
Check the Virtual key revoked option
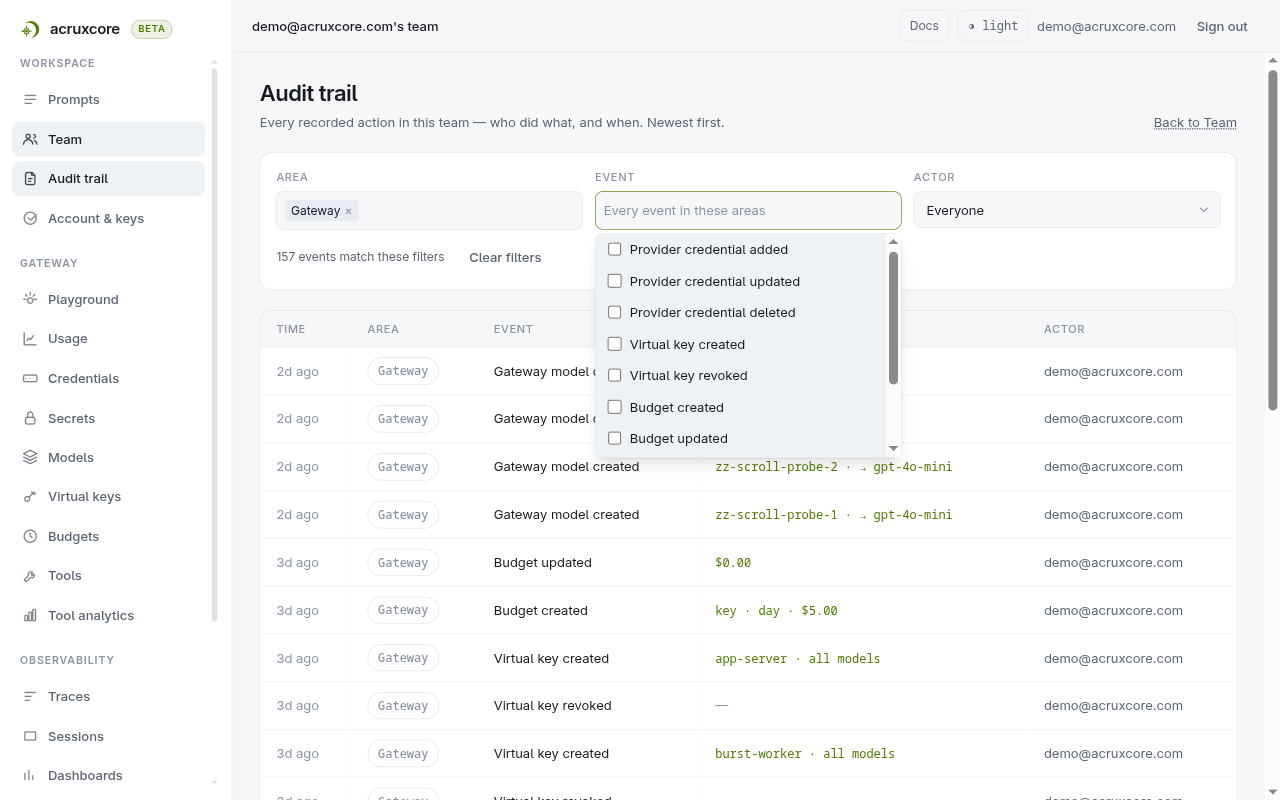pyautogui.click(x=615, y=375)
